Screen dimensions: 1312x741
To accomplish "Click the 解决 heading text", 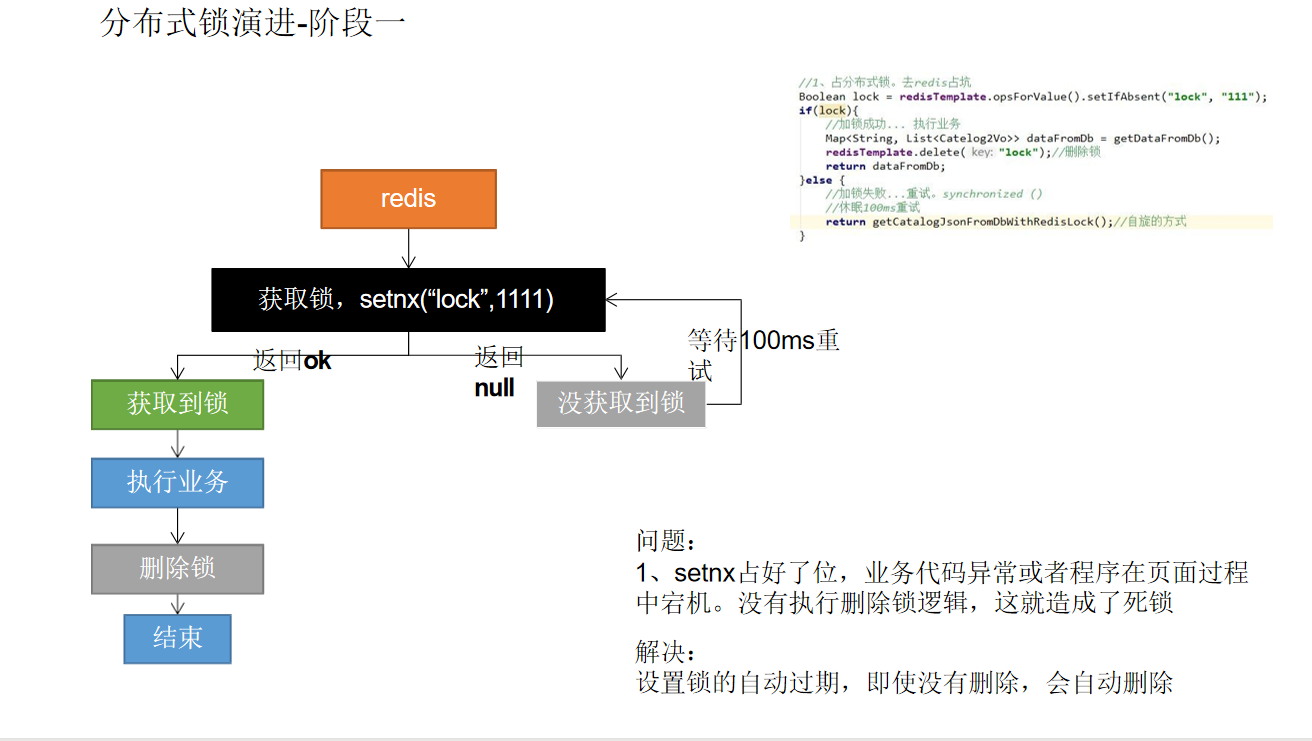I will click(660, 650).
